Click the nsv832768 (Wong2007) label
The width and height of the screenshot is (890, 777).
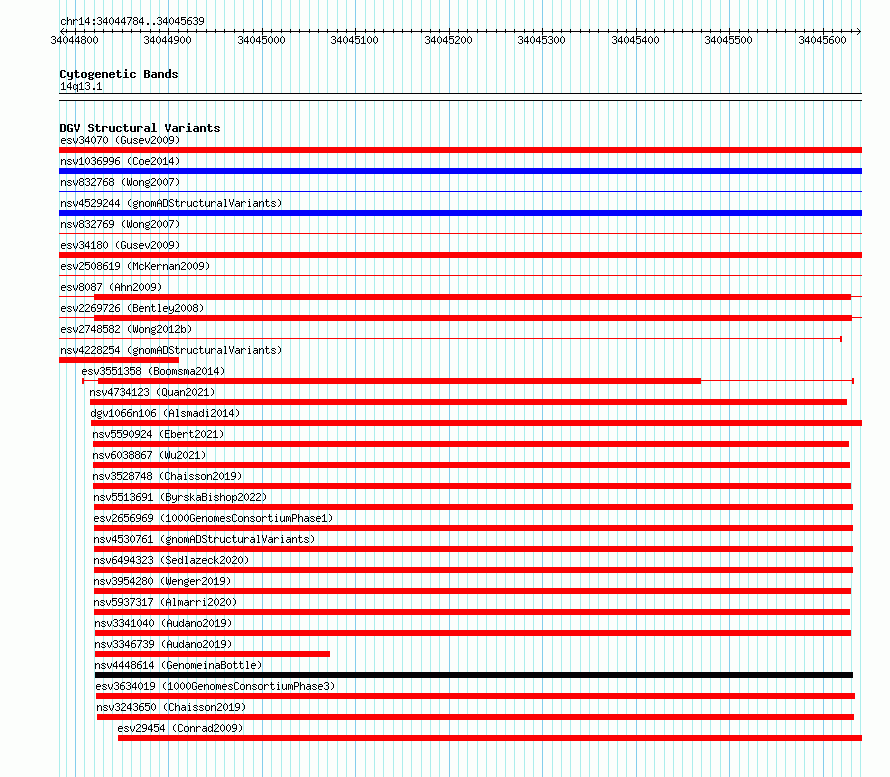click(120, 182)
